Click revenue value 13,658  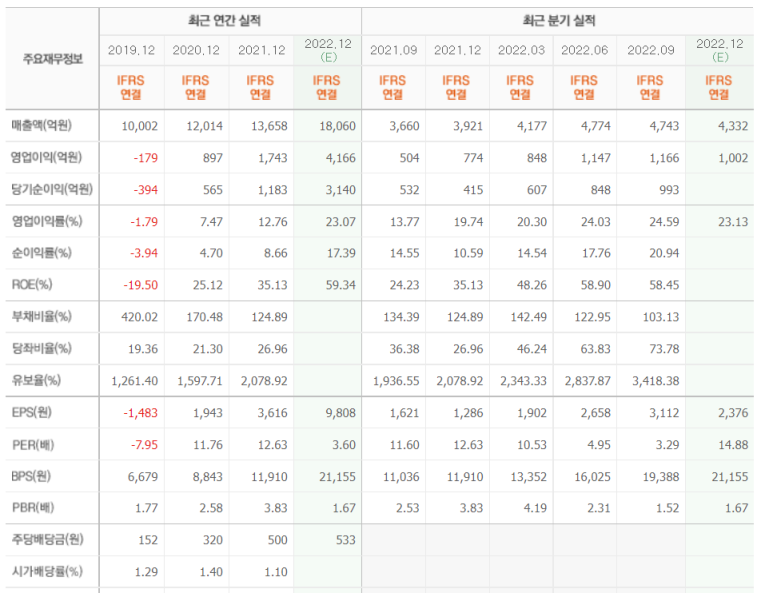(269, 126)
